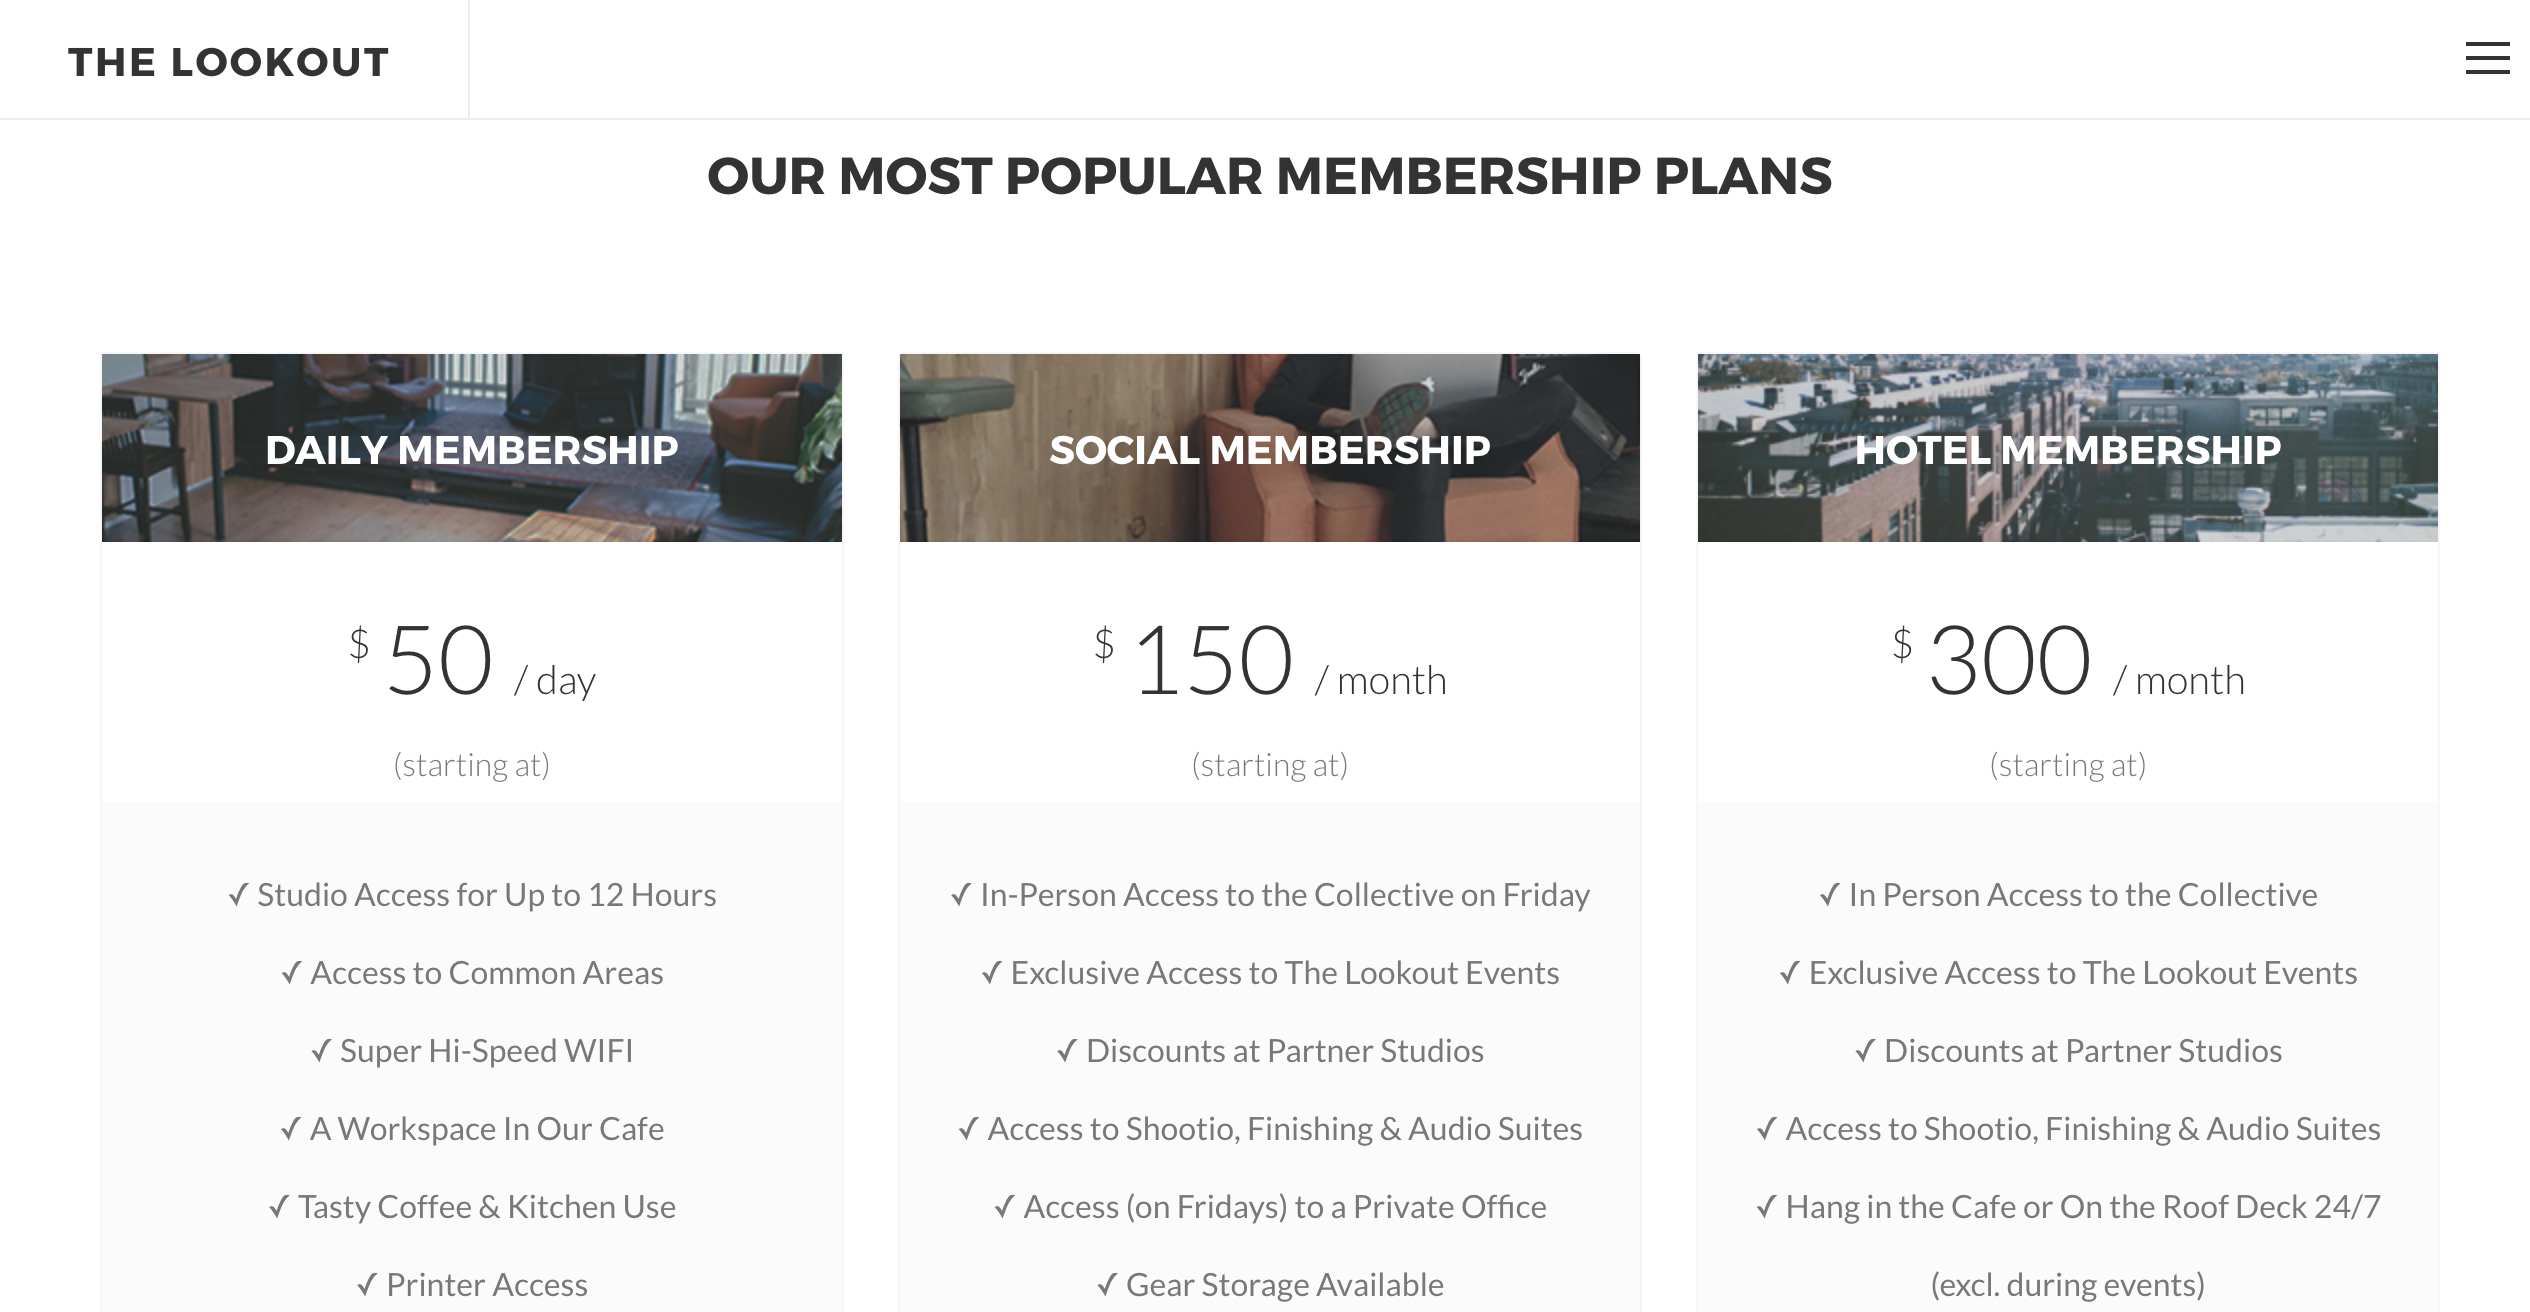Click Access (on Fridays) to a Private Office

point(1270,1207)
